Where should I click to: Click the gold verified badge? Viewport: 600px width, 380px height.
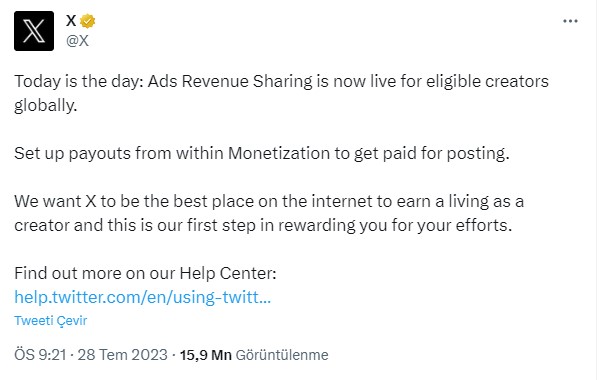88,21
